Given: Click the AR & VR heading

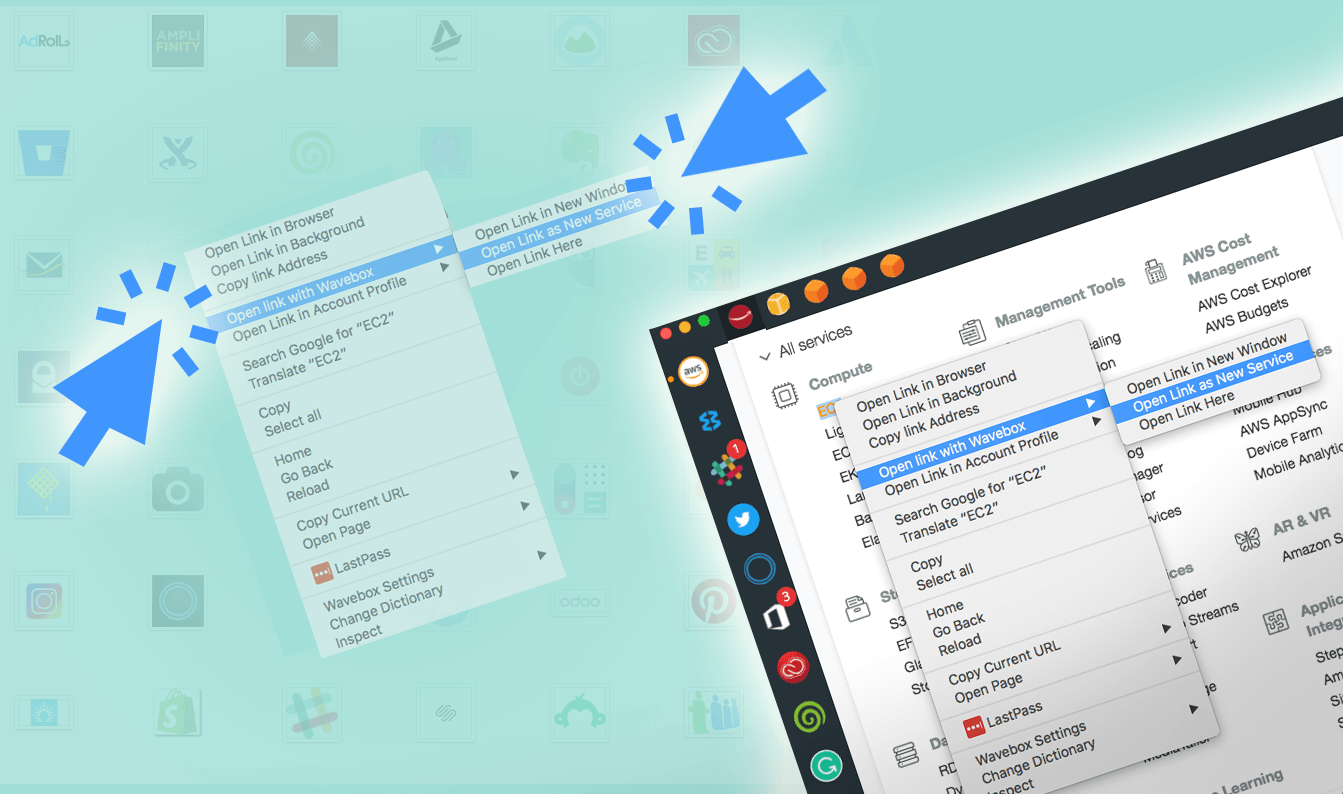Looking at the screenshot, I should [1301, 521].
